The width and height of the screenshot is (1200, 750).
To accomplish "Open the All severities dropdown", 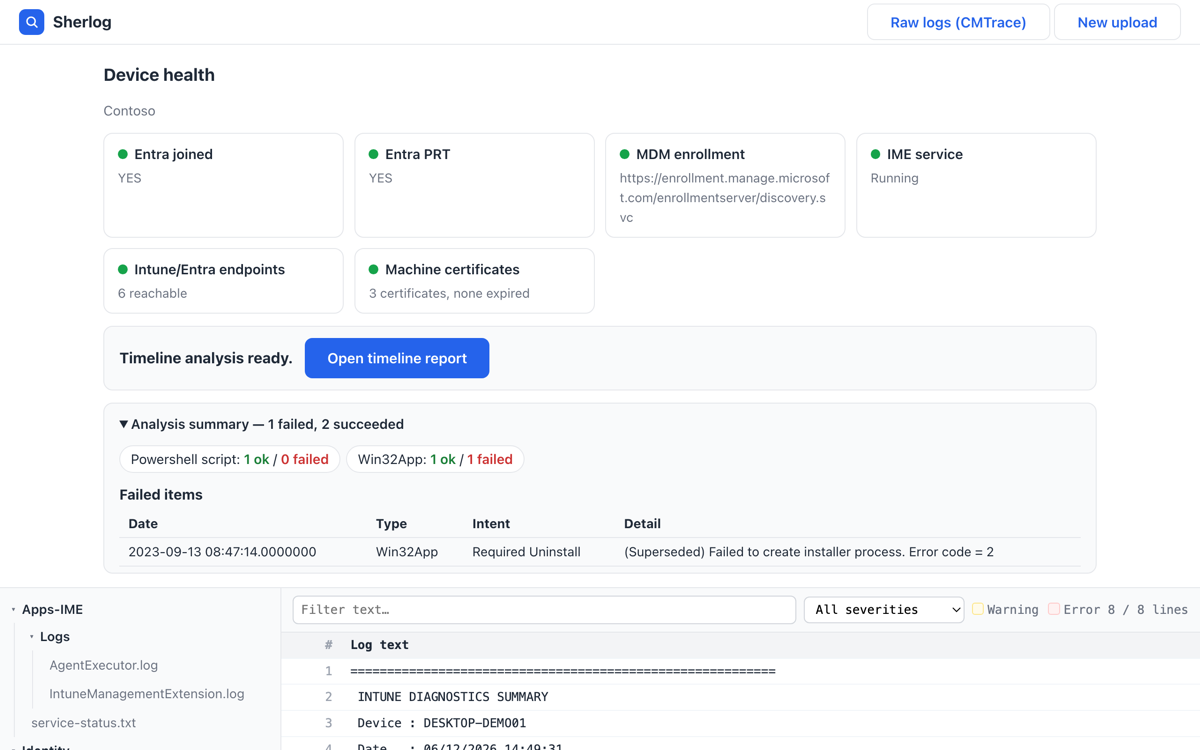I will pos(884,609).
